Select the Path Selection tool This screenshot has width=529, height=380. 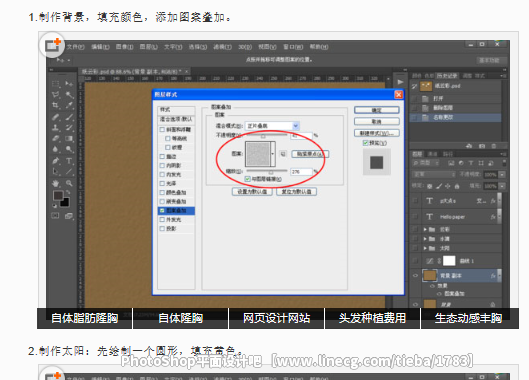55,172
